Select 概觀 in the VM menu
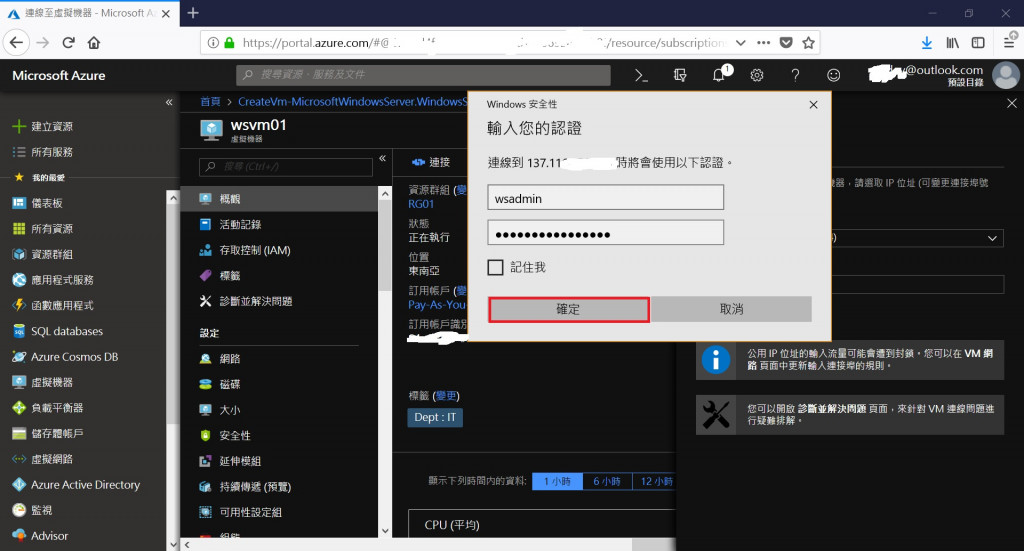 click(x=280, y=198)
